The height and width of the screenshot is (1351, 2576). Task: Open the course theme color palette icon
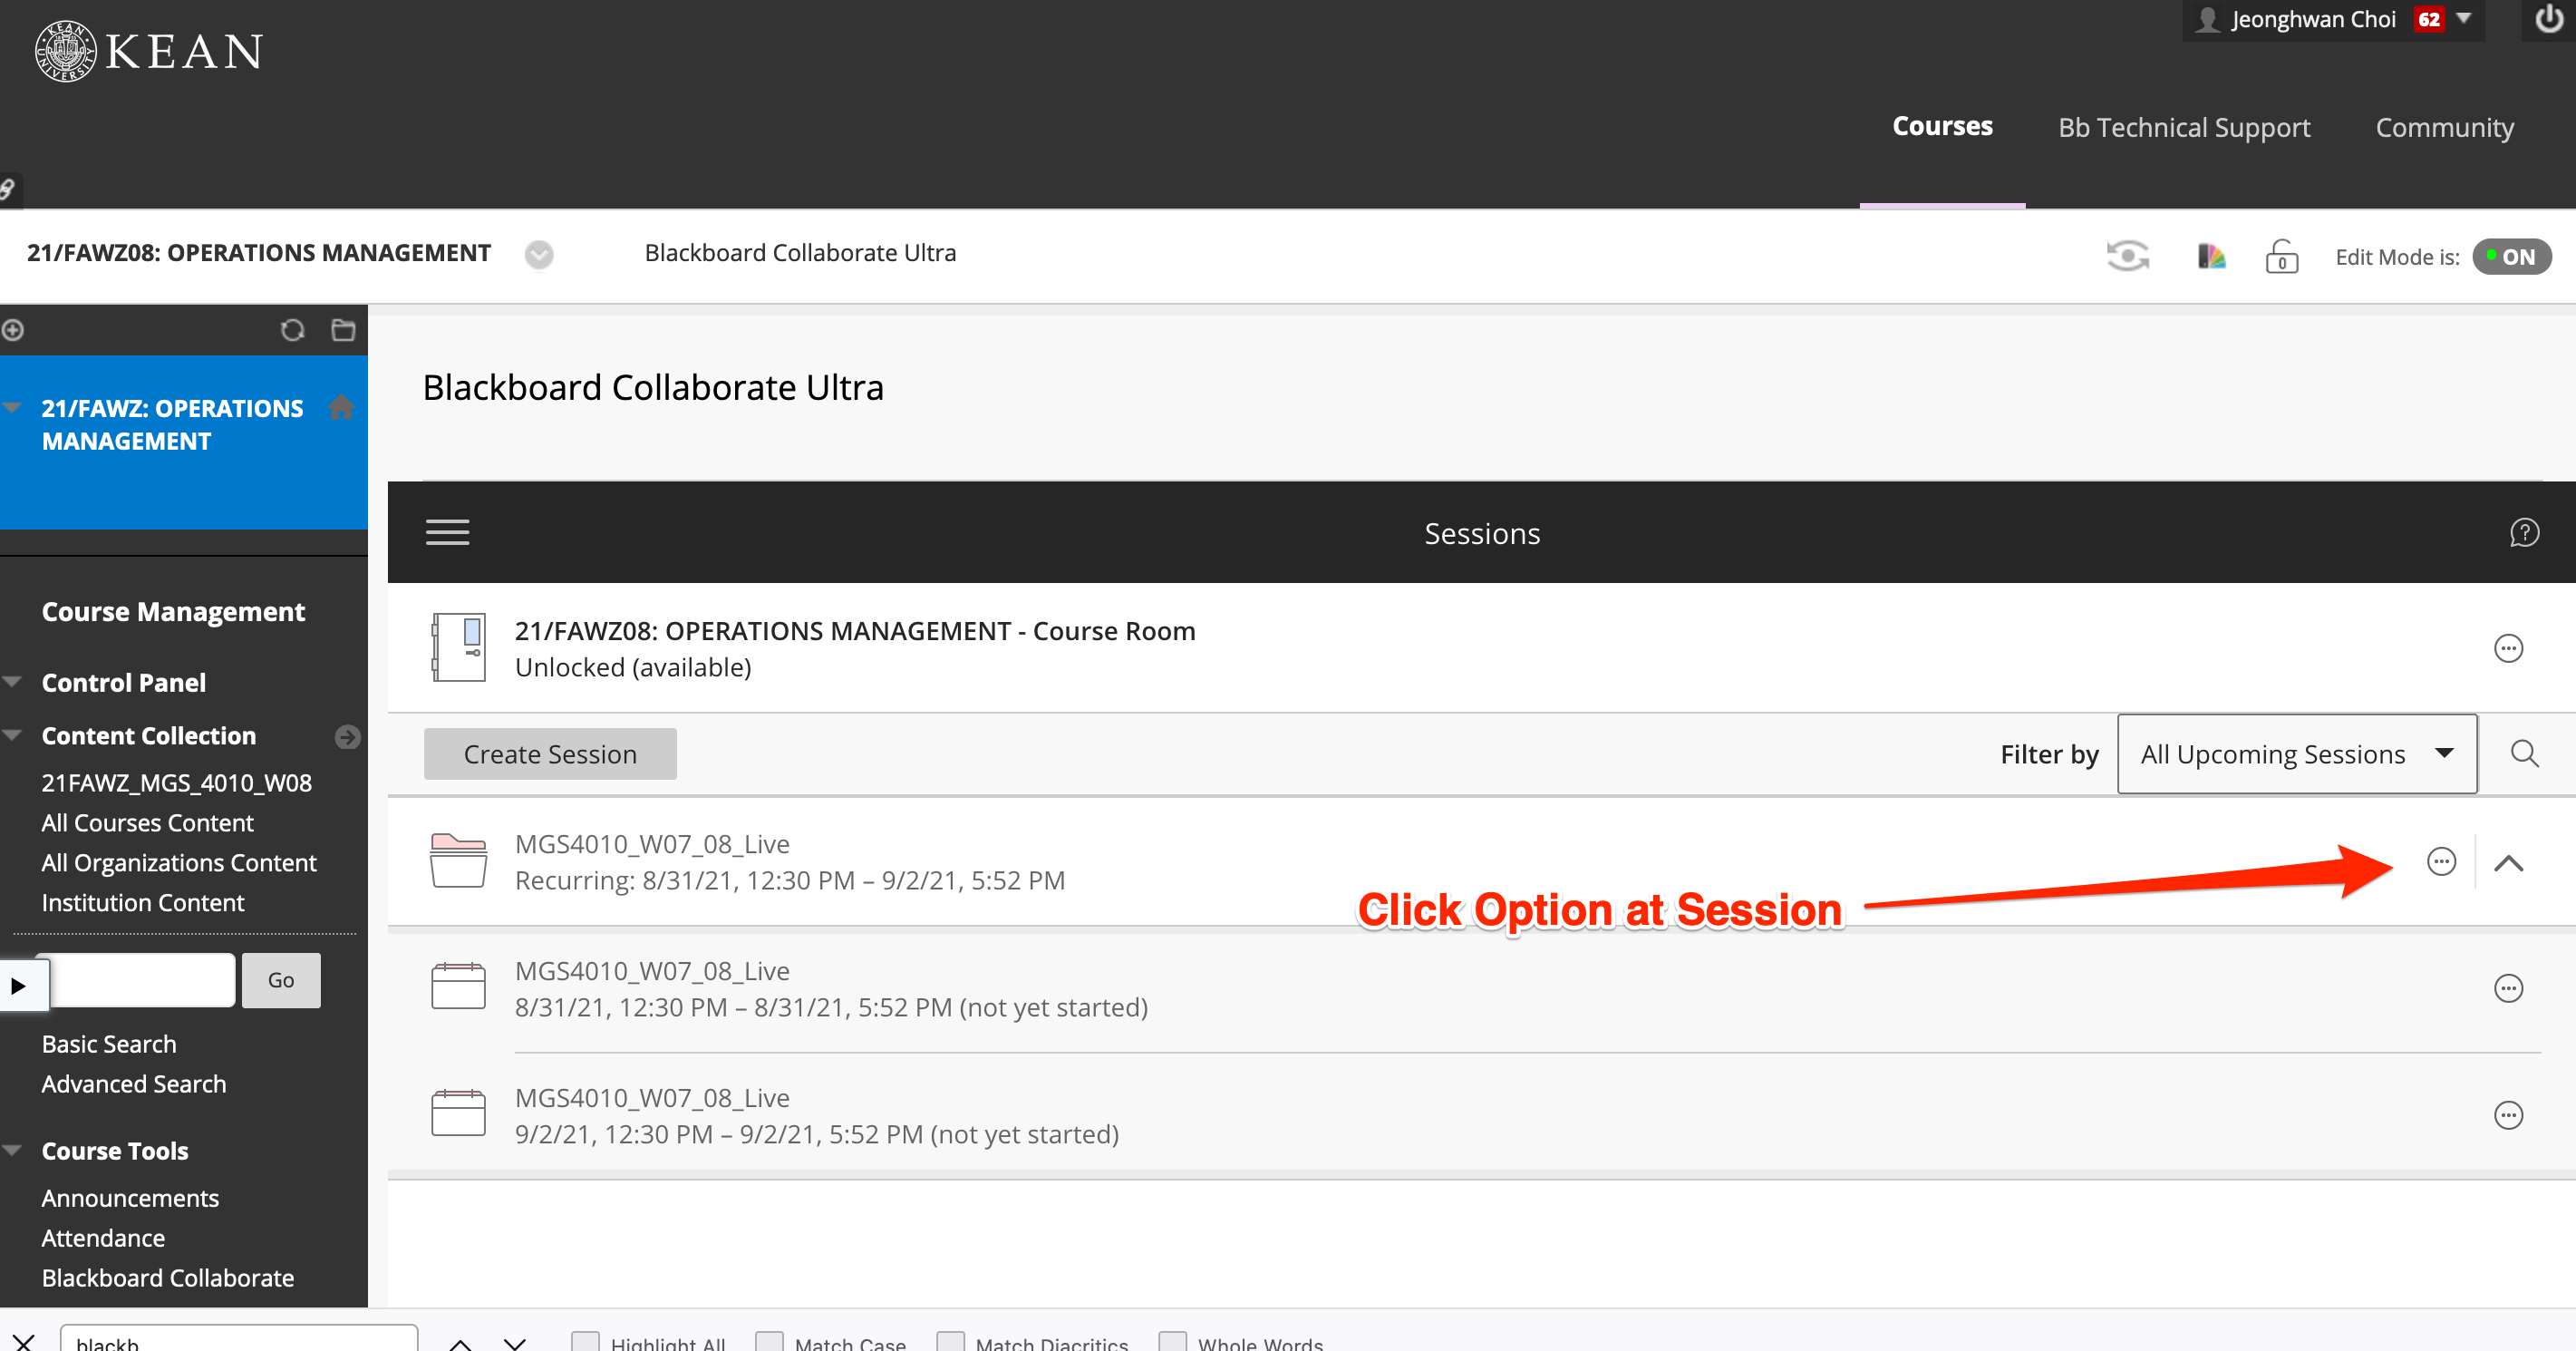(2211, 256)
